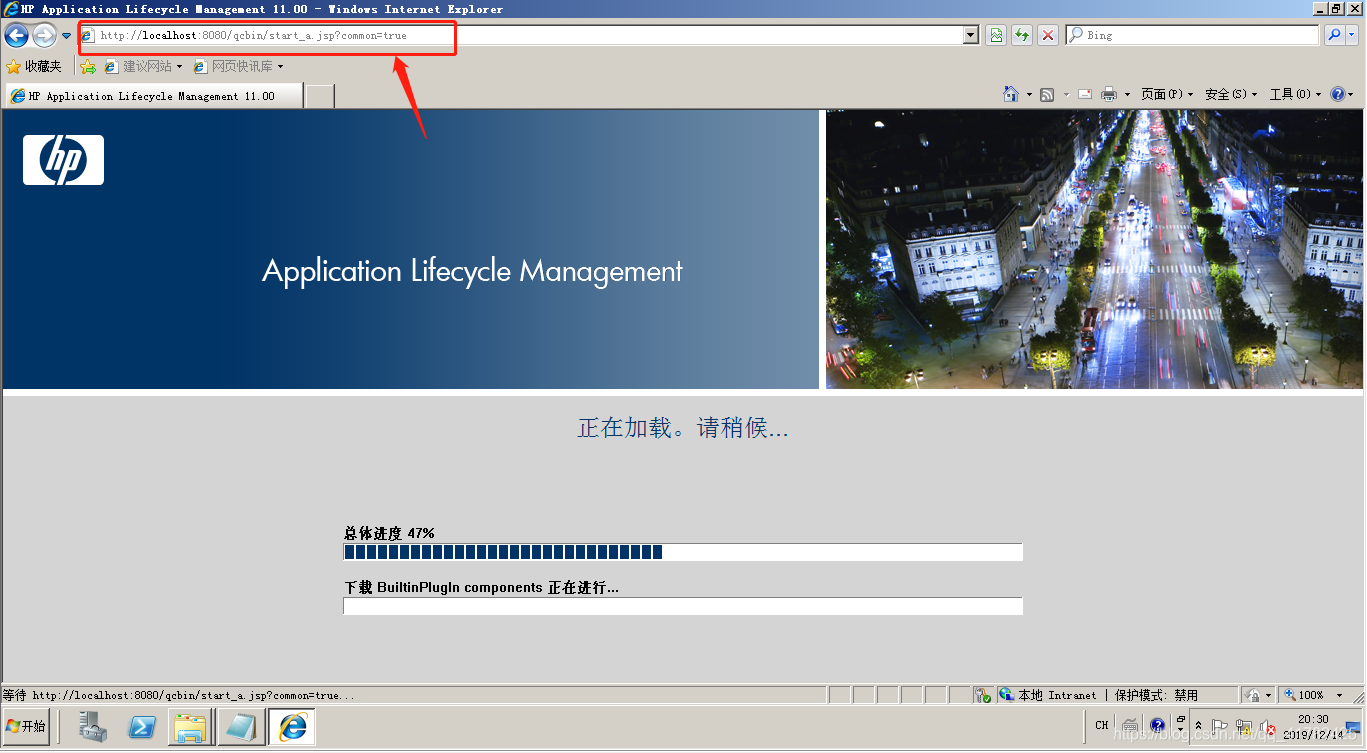Click the Action Center flag tray icon

click(x=1221, y=727)
